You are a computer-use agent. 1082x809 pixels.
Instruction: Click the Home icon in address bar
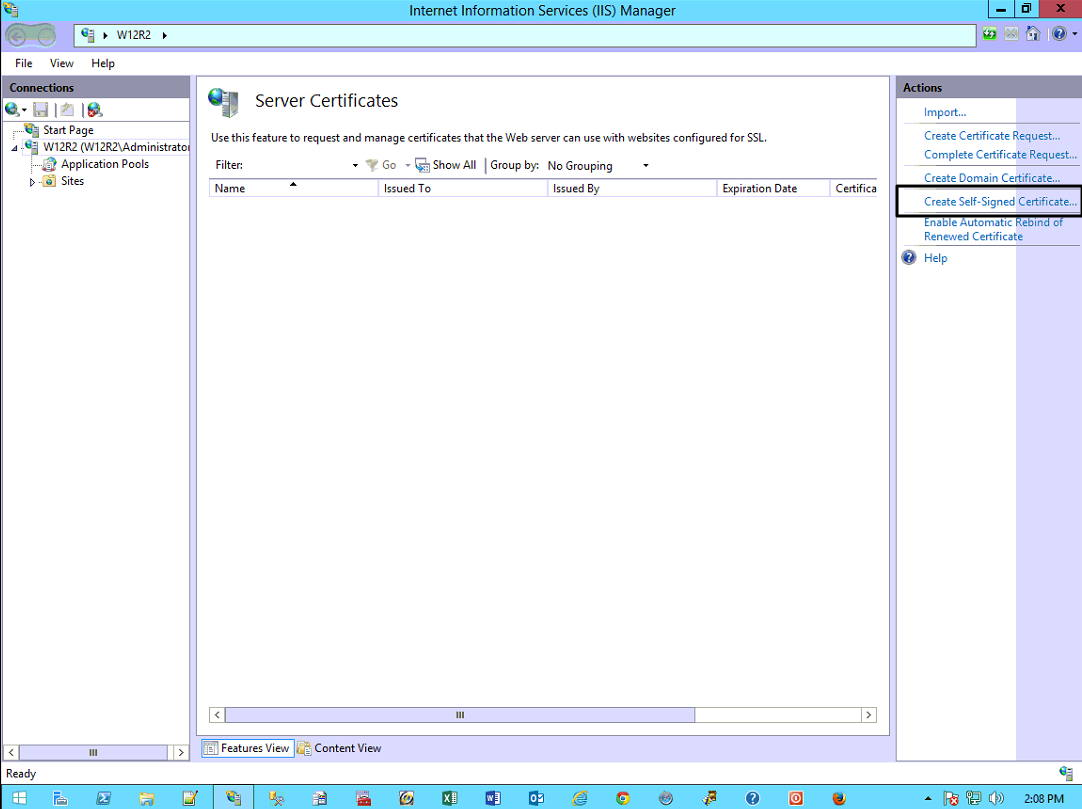click(x=1034, y=34)
